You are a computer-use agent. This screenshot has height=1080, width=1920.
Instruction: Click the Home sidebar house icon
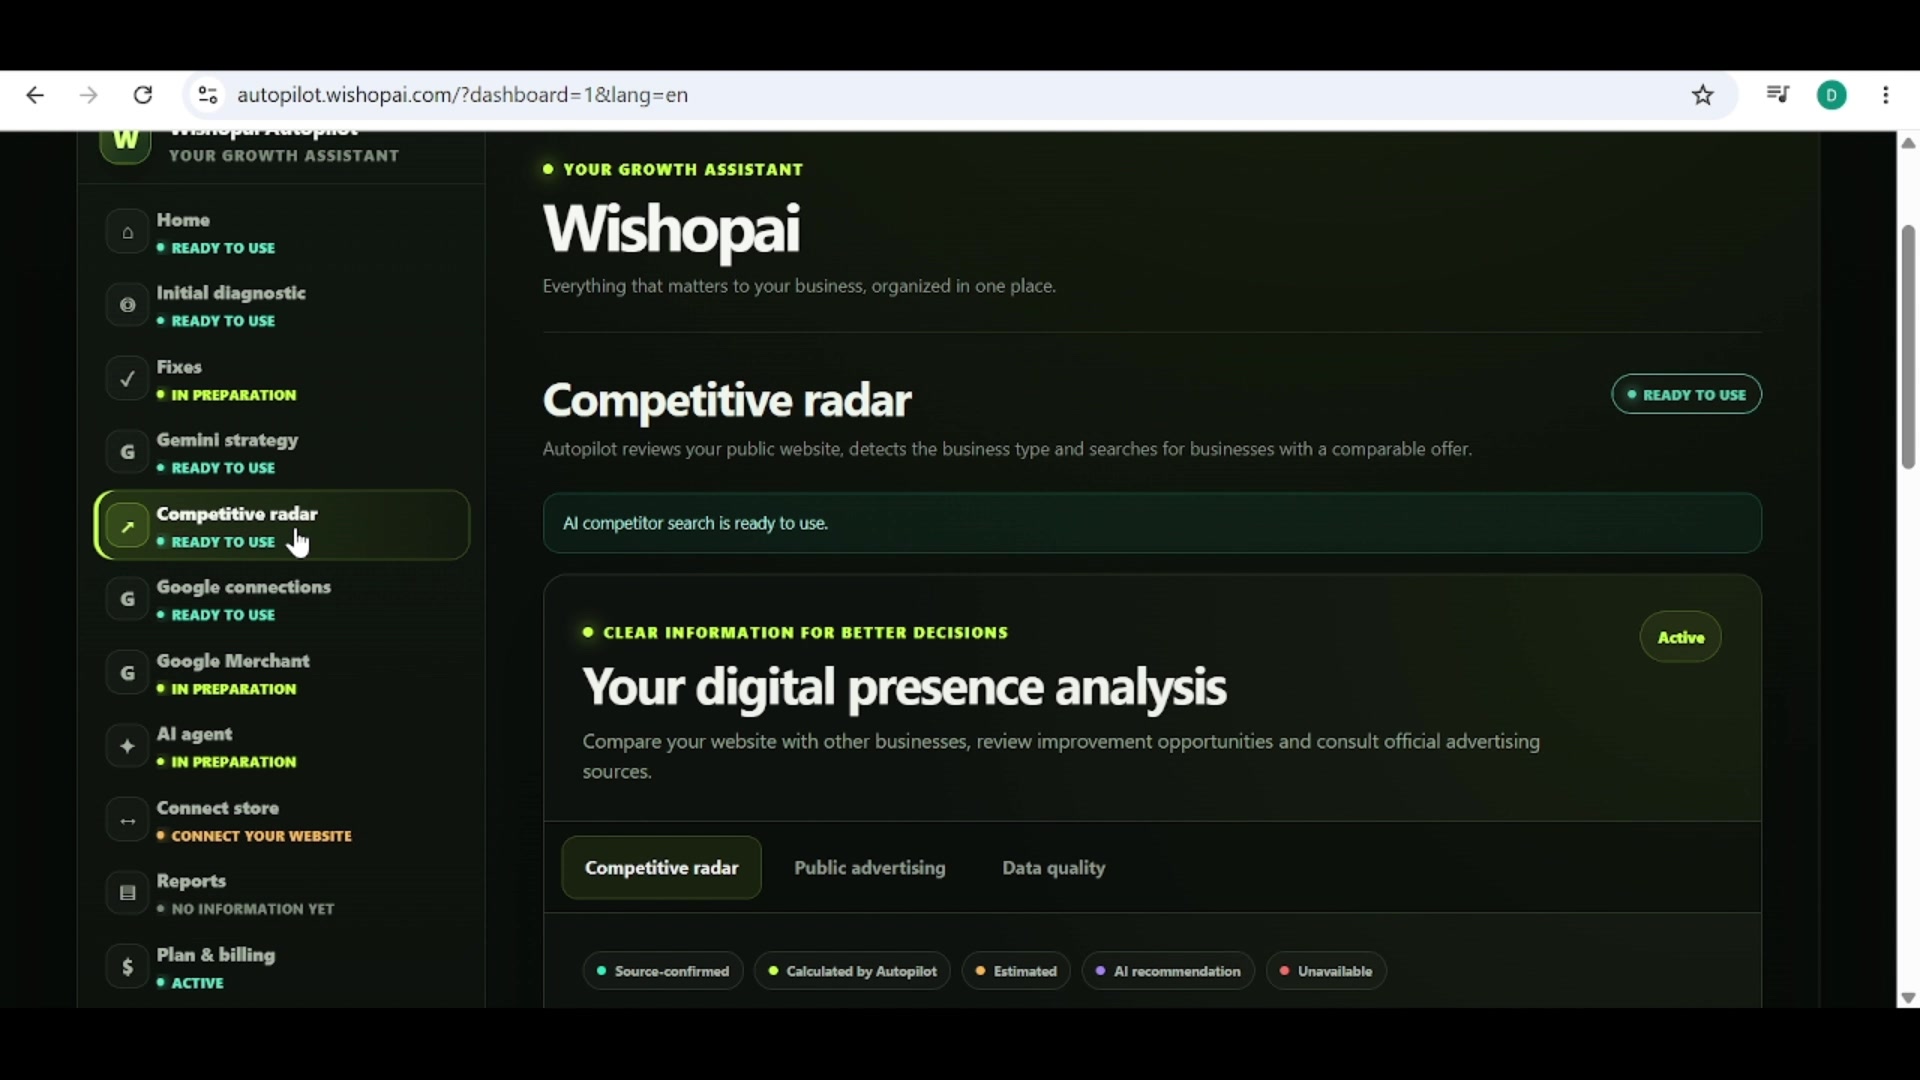(127, 232)
